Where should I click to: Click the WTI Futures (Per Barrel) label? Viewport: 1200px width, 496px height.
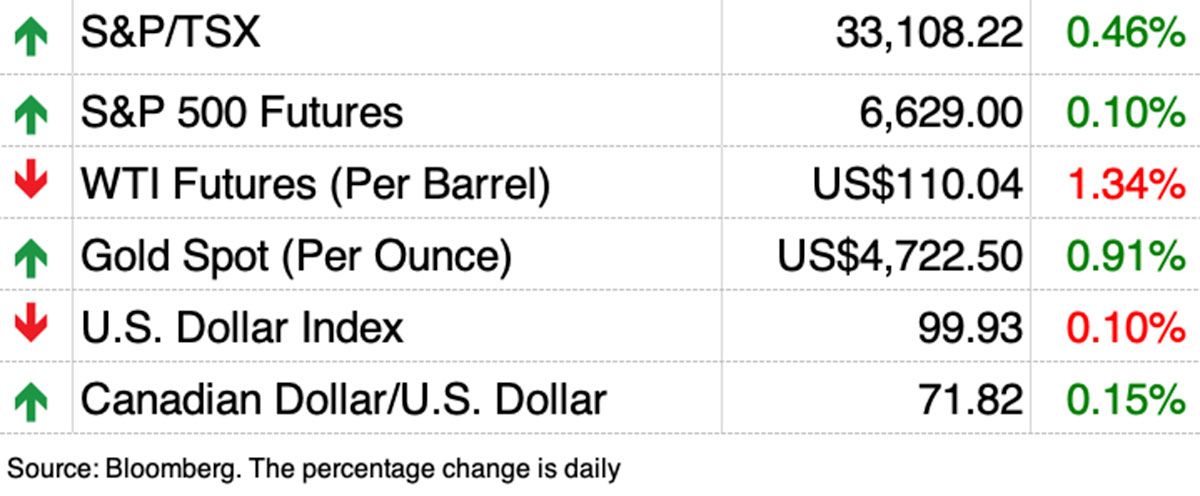(x=315, y=185)
